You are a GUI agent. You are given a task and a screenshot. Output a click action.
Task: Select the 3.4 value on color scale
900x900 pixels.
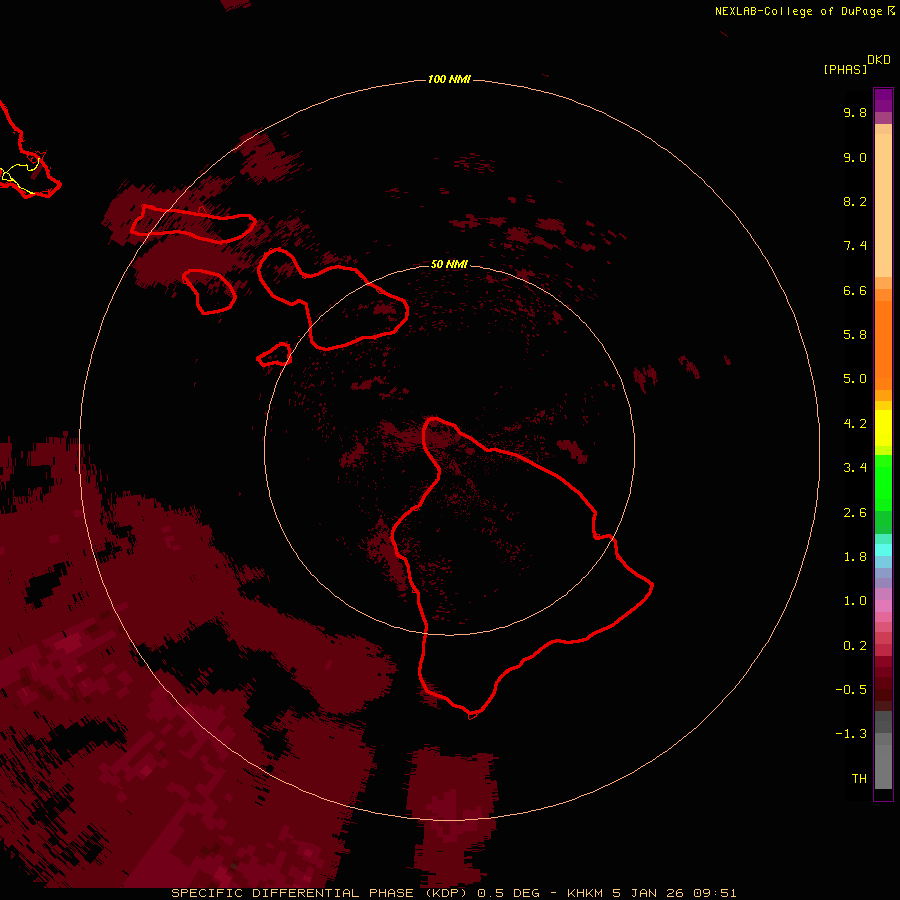[x=855, y=468]
